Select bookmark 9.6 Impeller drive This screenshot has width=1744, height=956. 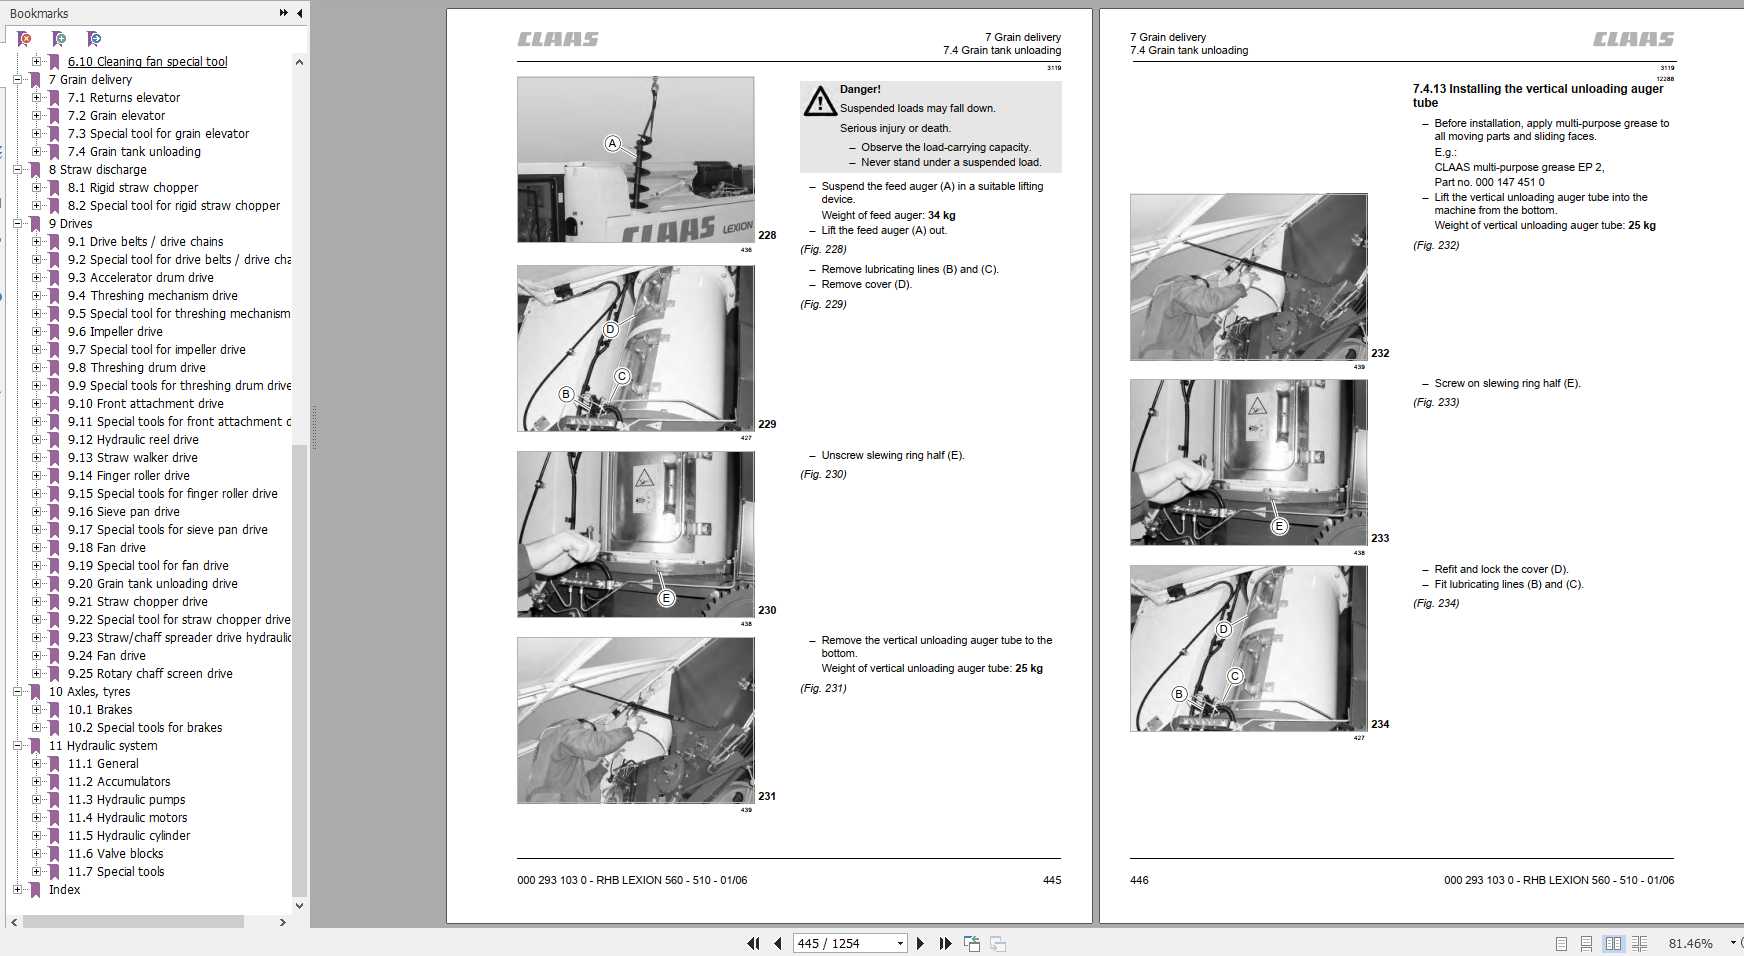point(115,332)
